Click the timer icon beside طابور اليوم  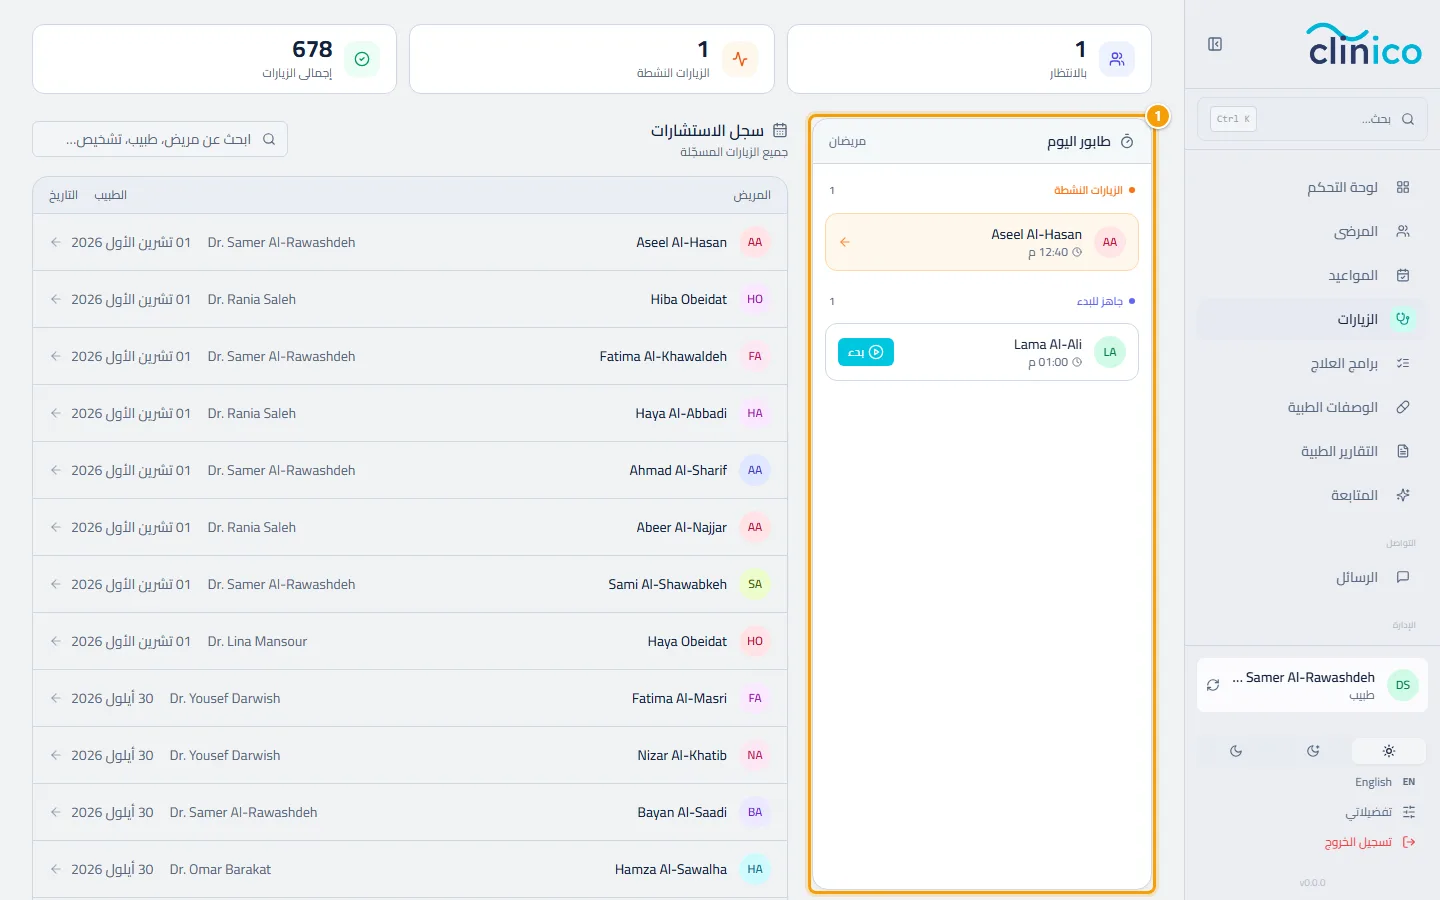1127,142
